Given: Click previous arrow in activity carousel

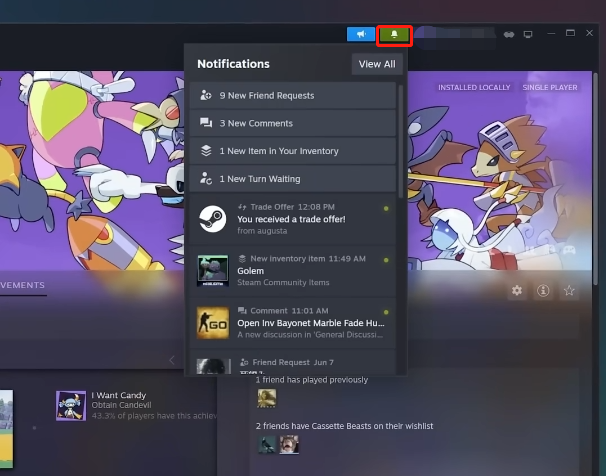Looking at the screenshot, I should (172, 360).
